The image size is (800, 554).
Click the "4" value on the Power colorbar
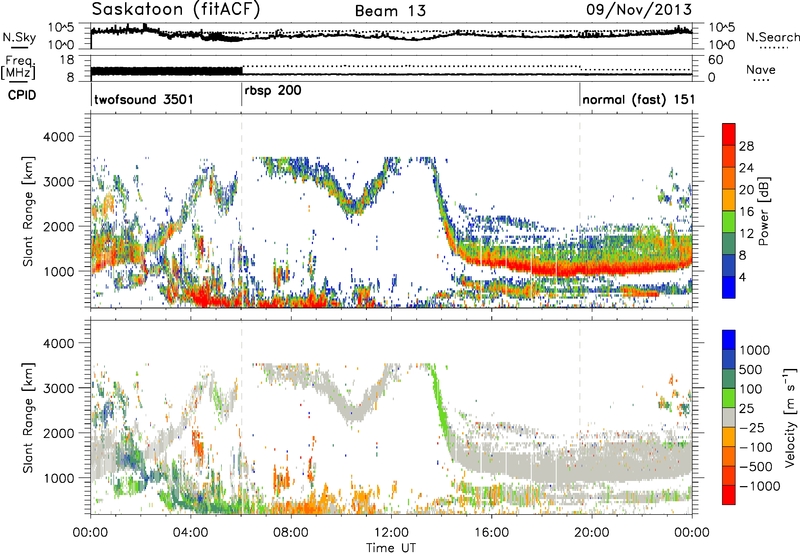(743, 278)
